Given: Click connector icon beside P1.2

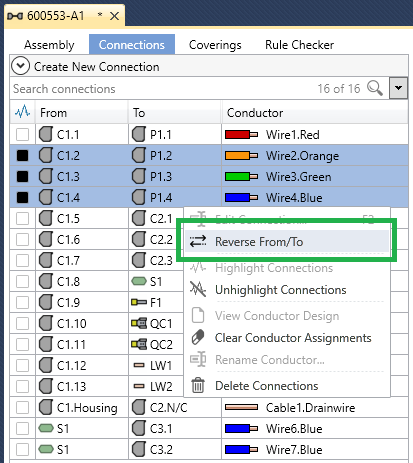Looking at the screenshot, I should pyautogui.click(x=139, y=156).
